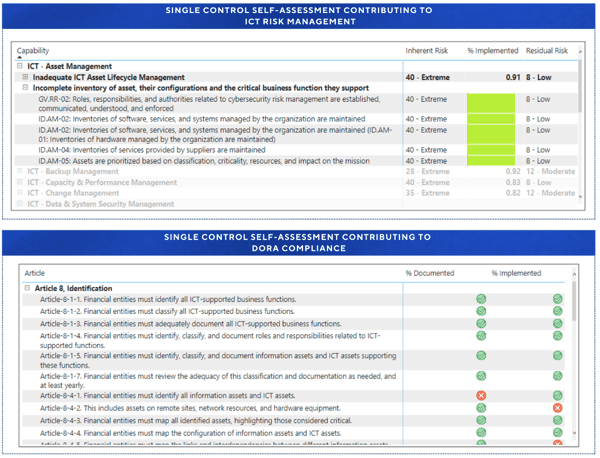Select Article-8-4-4 map the configuration row

tap(293, 433)
